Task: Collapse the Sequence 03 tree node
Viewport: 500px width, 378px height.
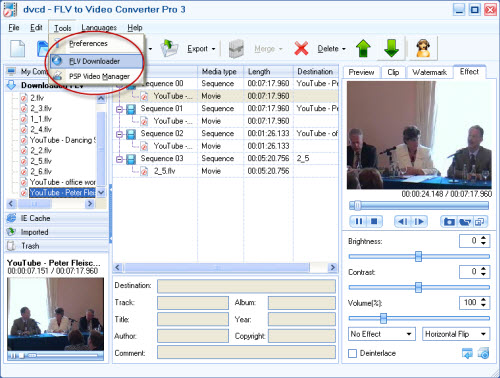Action: [x=119, y=159]
